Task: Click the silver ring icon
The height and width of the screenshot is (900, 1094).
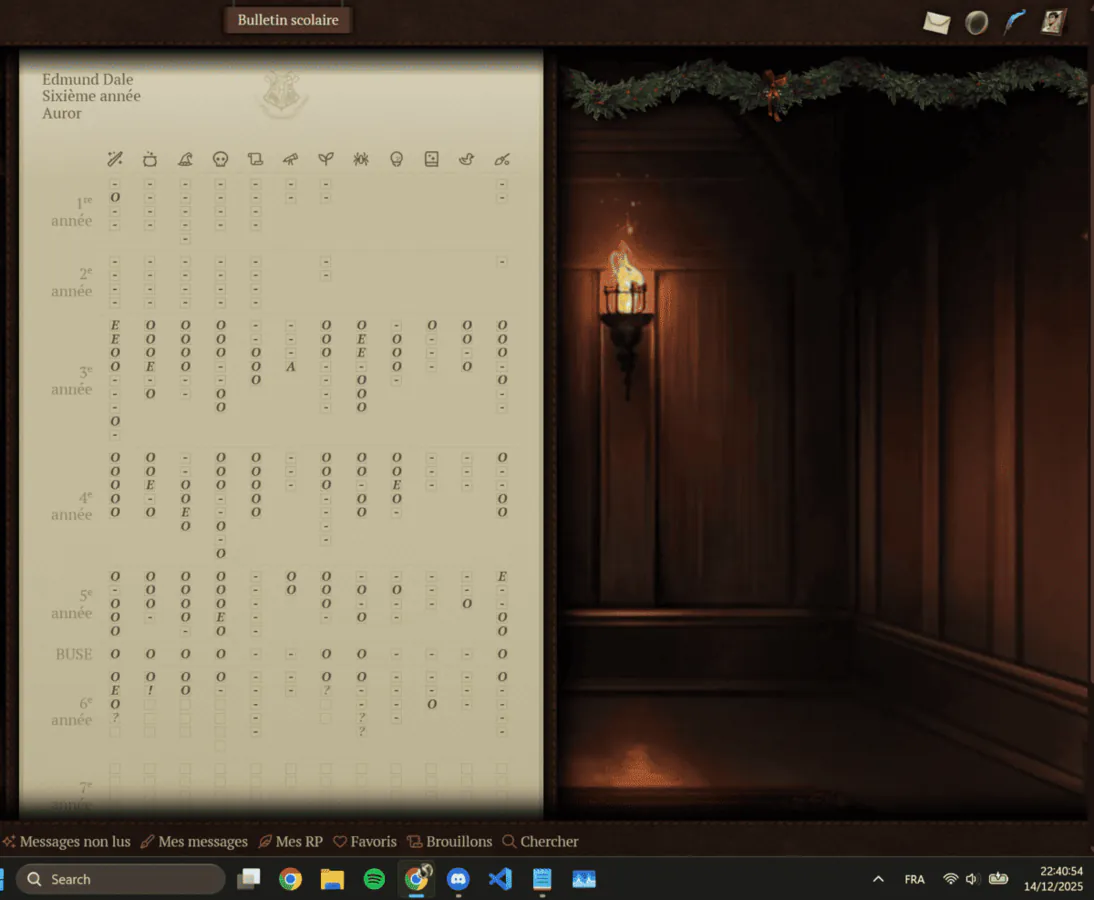Action: pos(976,23)
